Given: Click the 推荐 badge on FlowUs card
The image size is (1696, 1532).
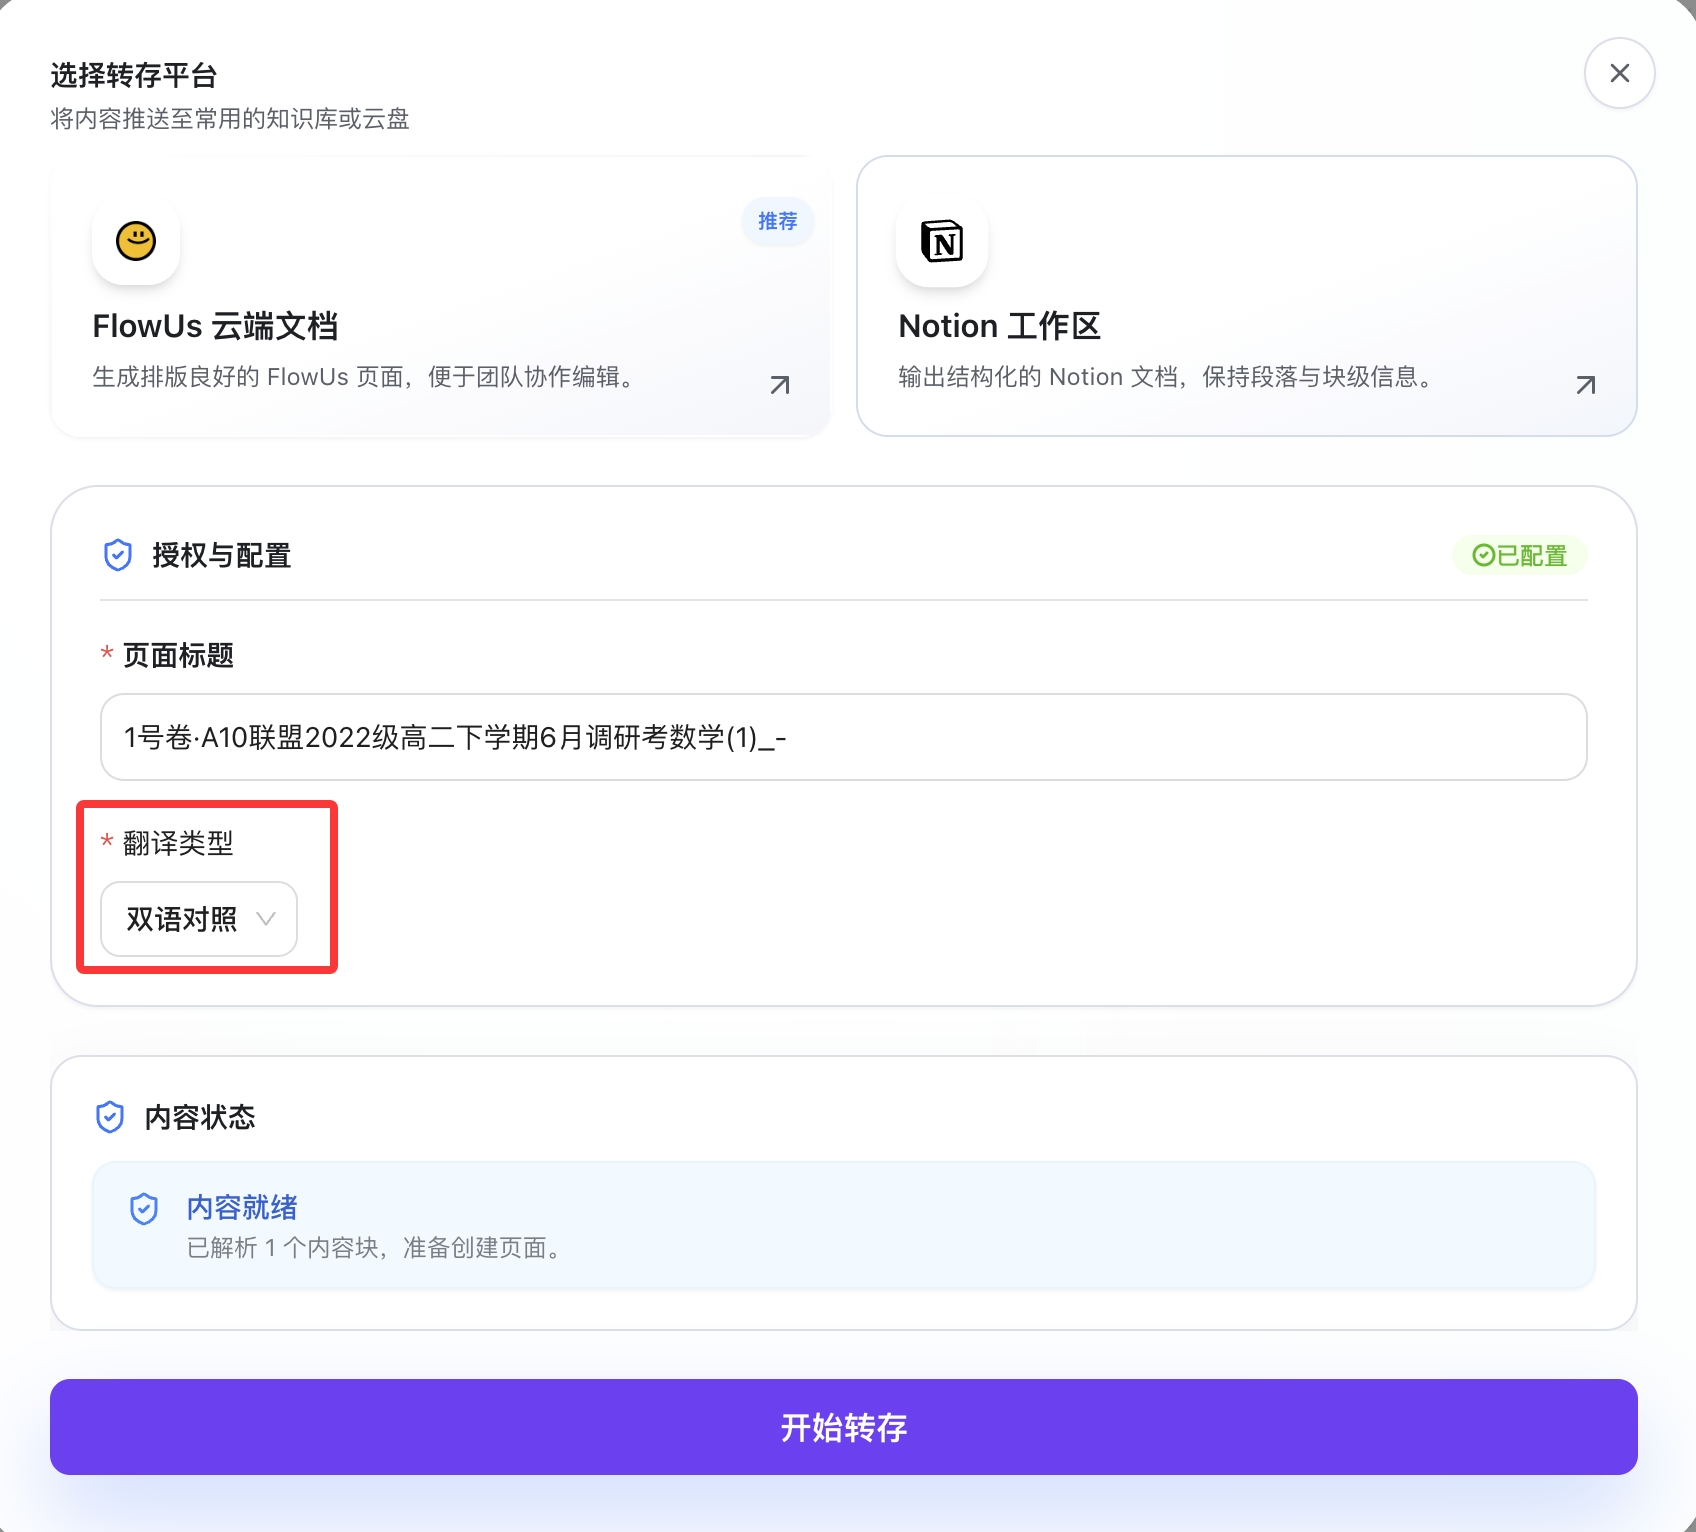Looking at the screenshot, I should click(x=777, y=221).
